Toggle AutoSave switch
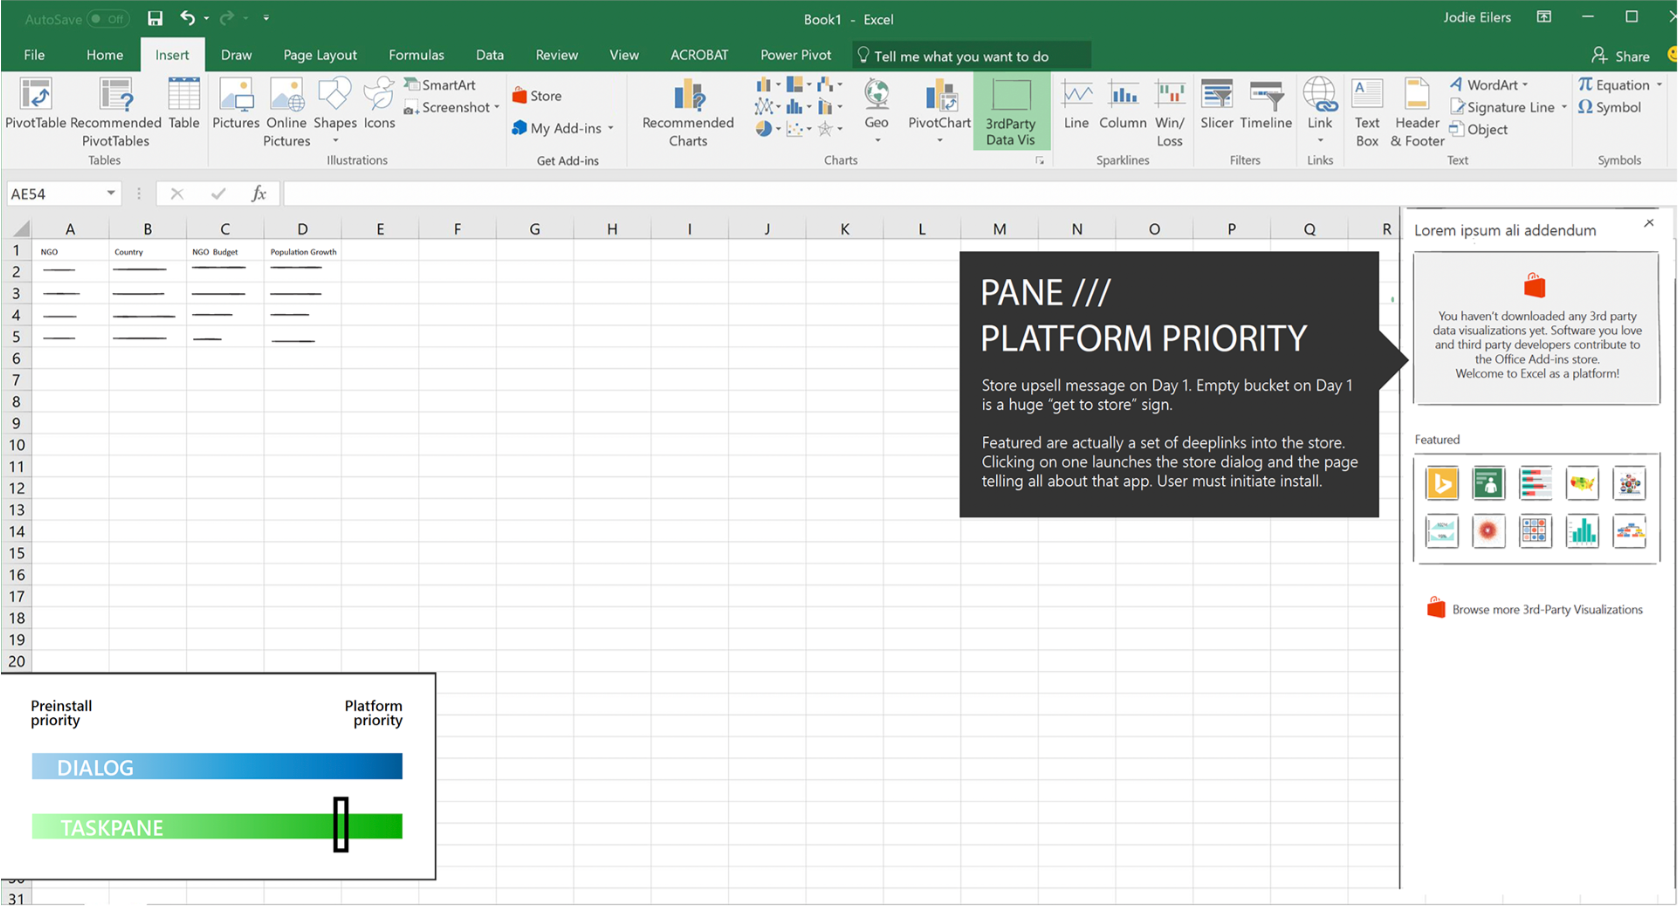The width and height of the screenshot is (1678, 908). pyautogui.click(x=107, y=19)
